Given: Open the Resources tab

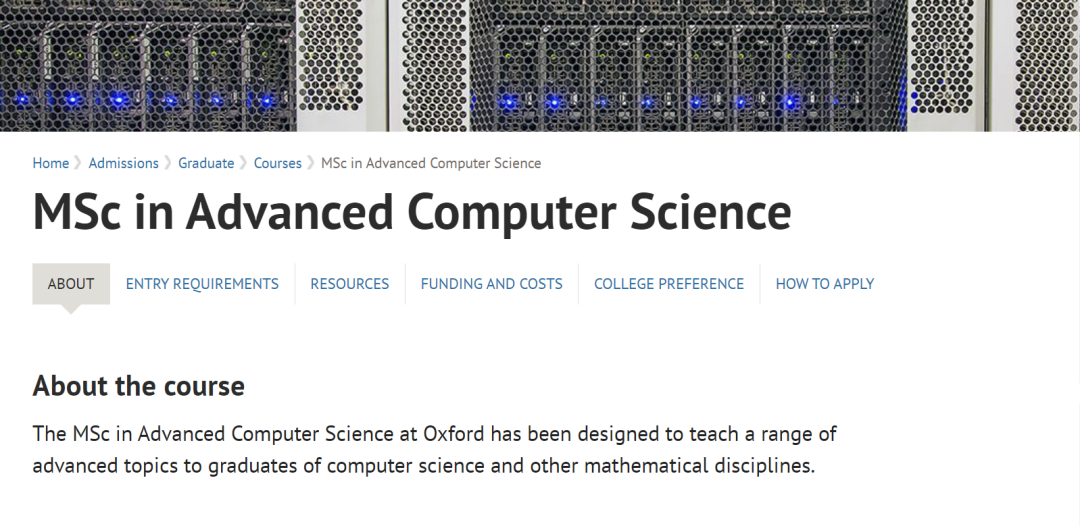Looking at the screenshot, I should [x=350, y=284].
